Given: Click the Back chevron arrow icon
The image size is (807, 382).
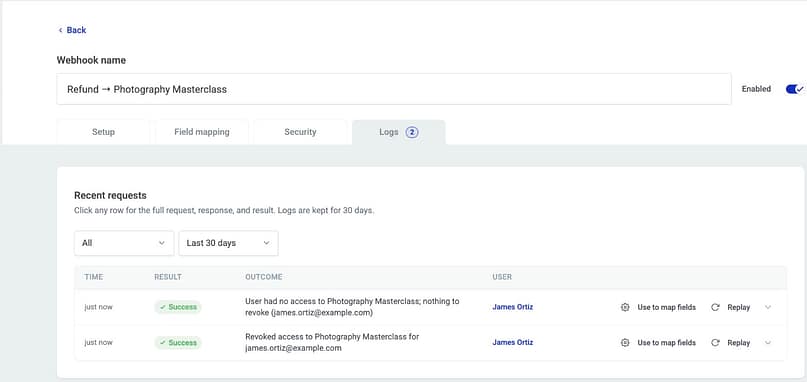Looking at the screenshot, I should 60,30.
